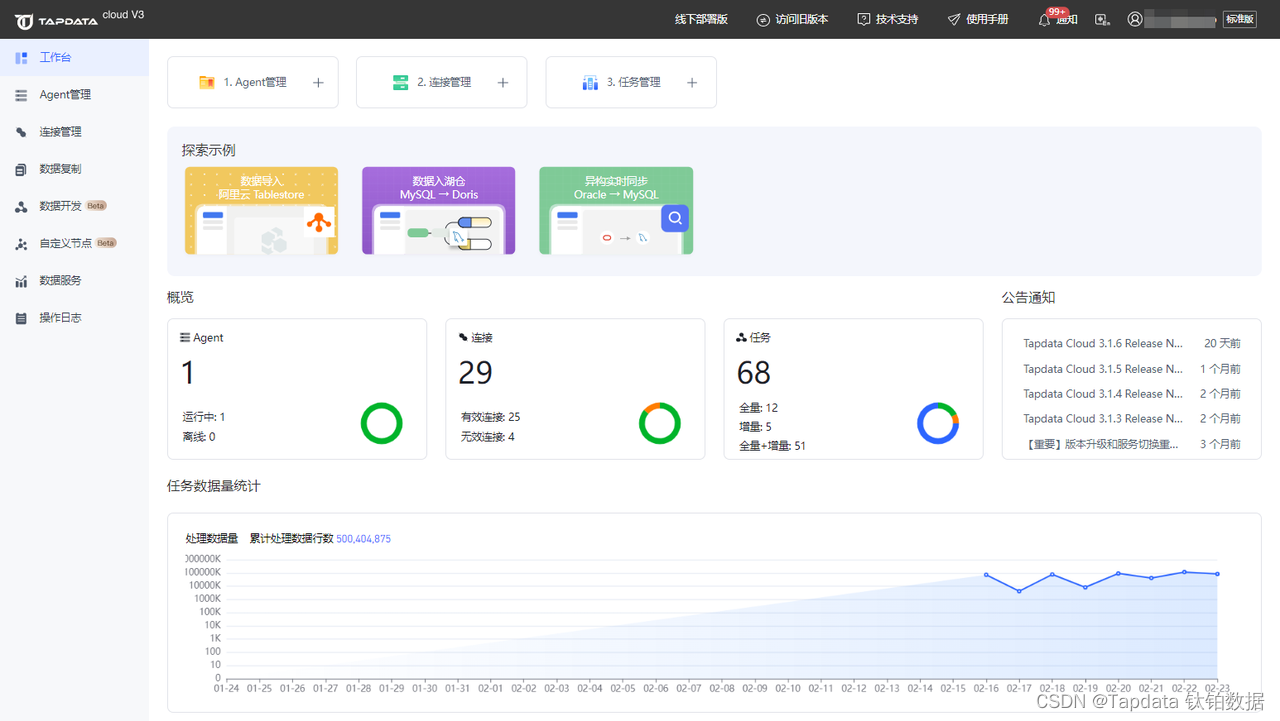Click the 技术支持 question icon
The width and height of the screenshot is (1280, 721).
coord(864,20)
